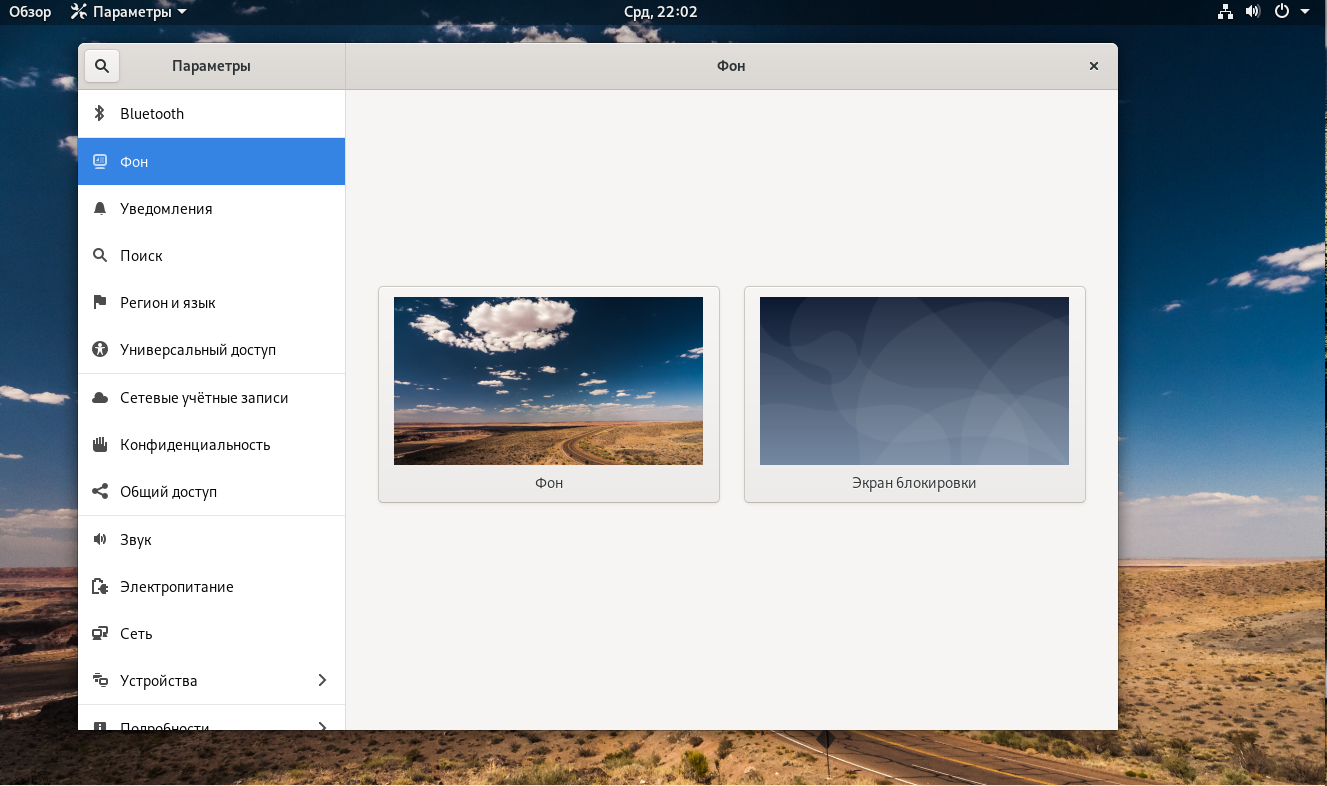Viewport: 1327px width, 786px height.
Task: Click the cloud icon for Сетевые учётные записи
Action: (x=99, y=397)
